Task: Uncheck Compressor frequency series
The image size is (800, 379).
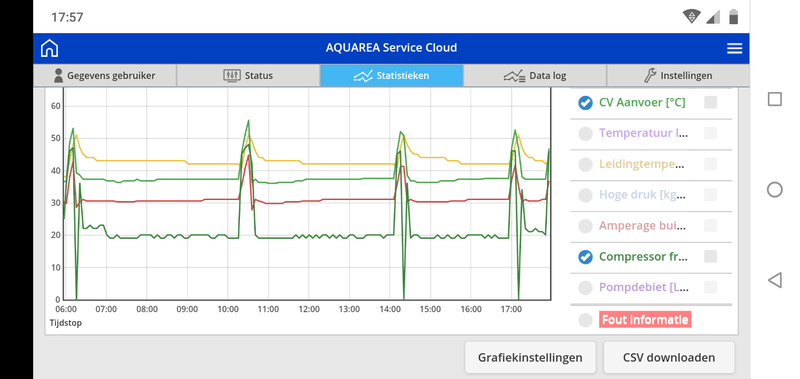Action: (585, 257)
